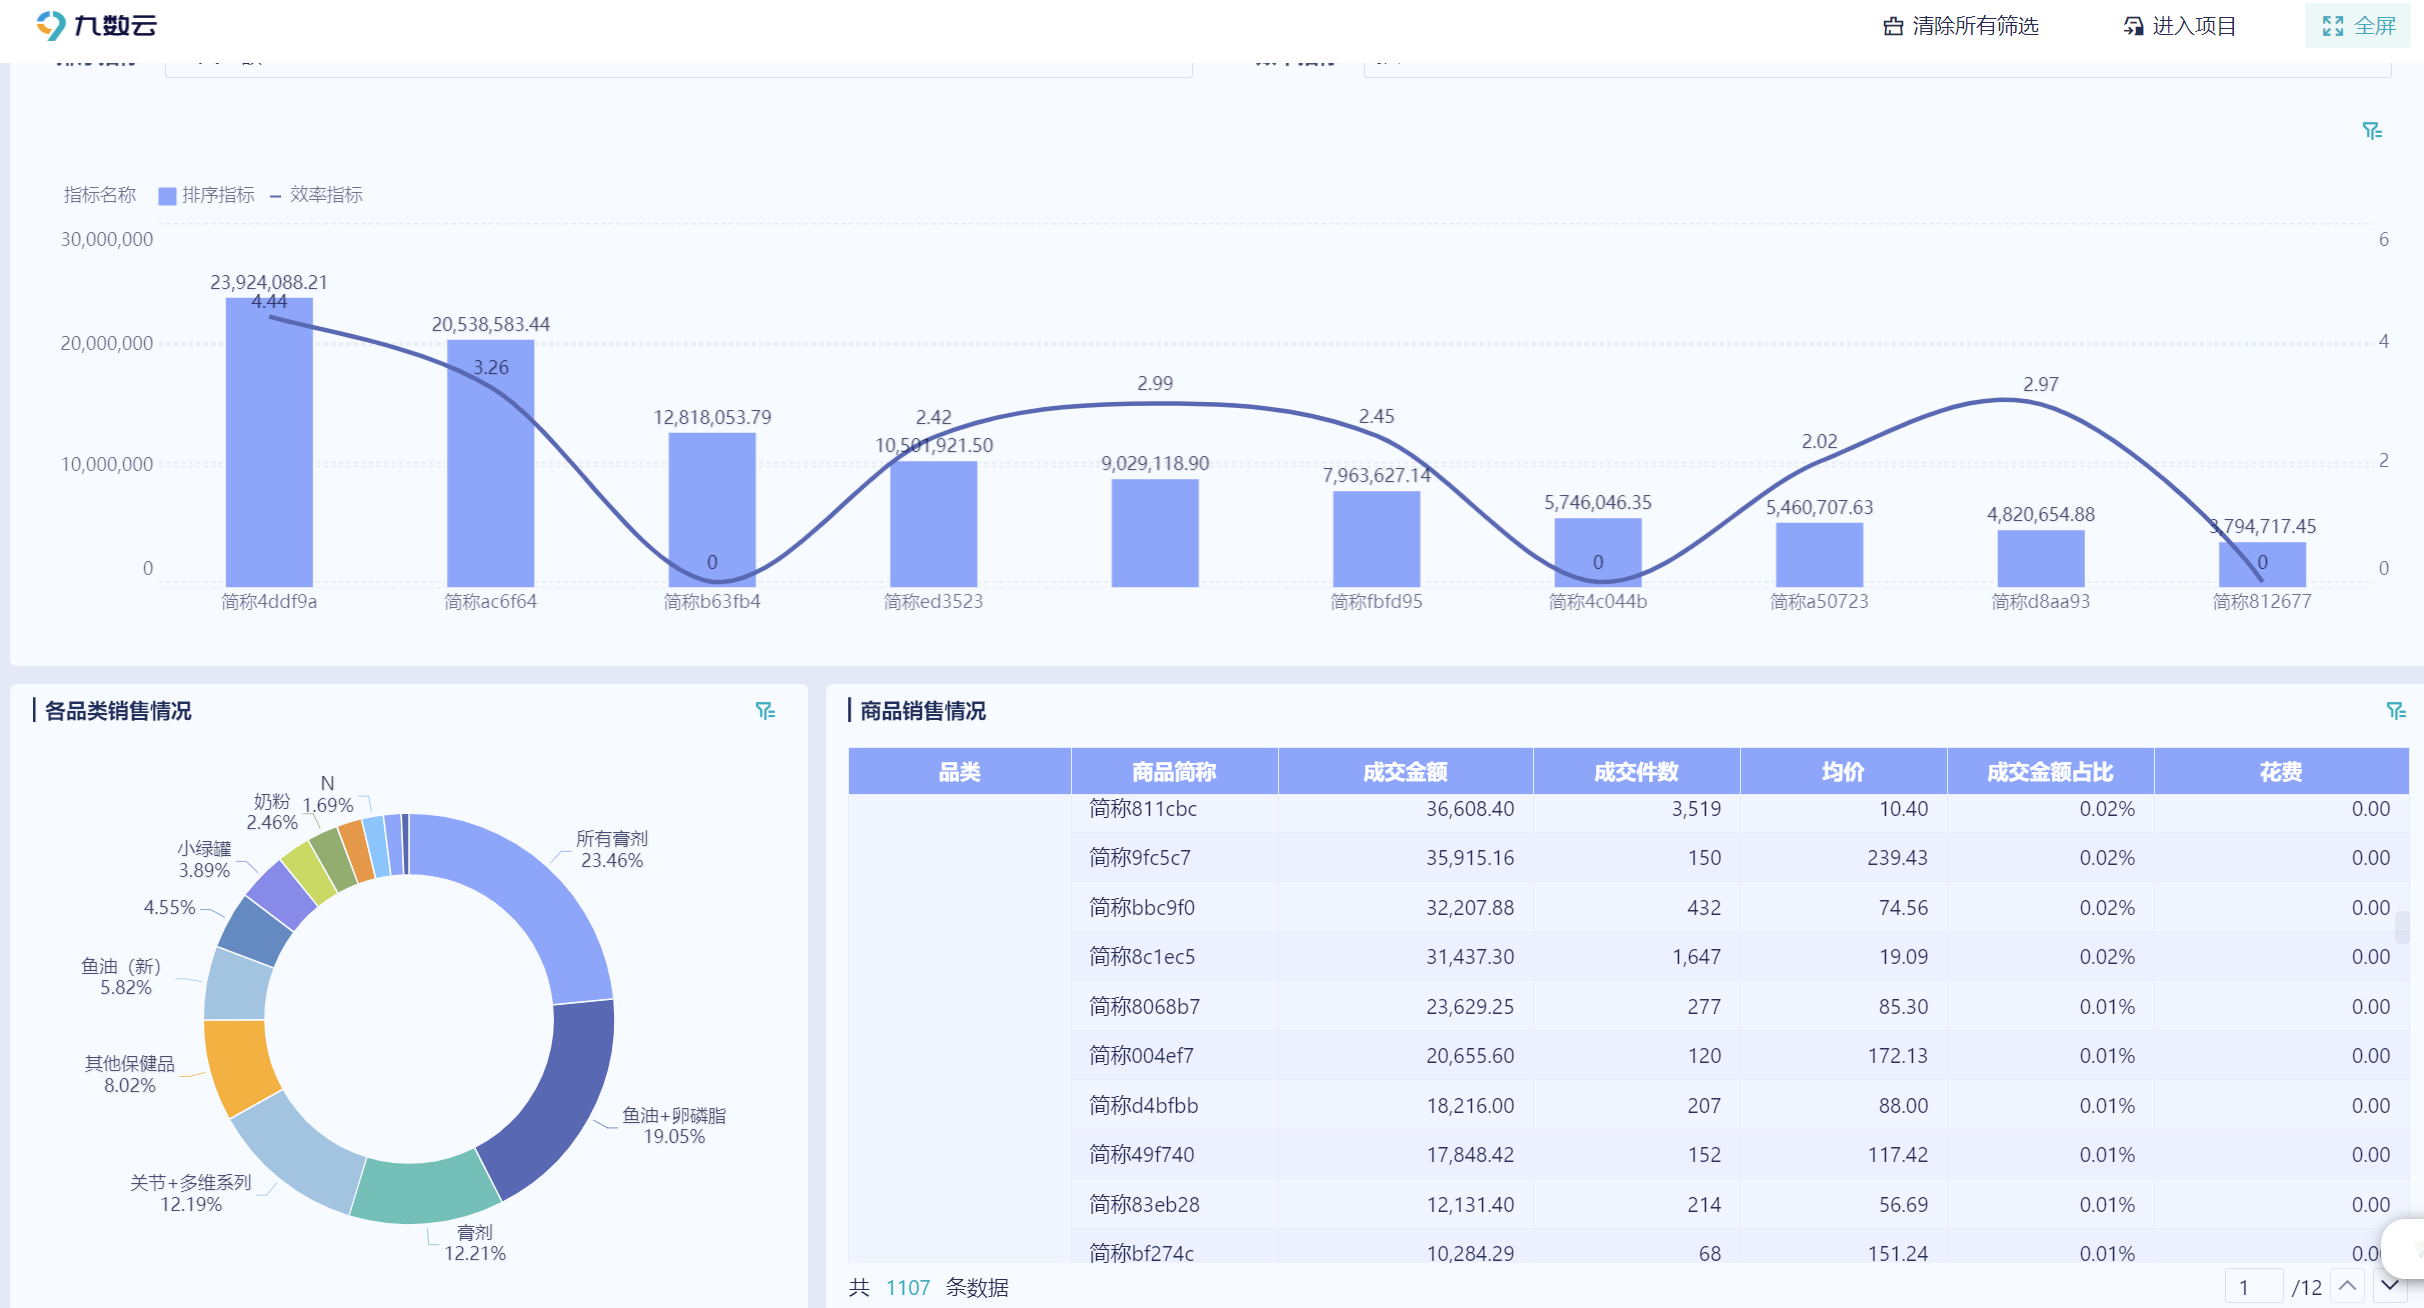This screenshot has width=2424, height=1308.
Task: Click the 九数云 logo icon
Action: point(50,25)
